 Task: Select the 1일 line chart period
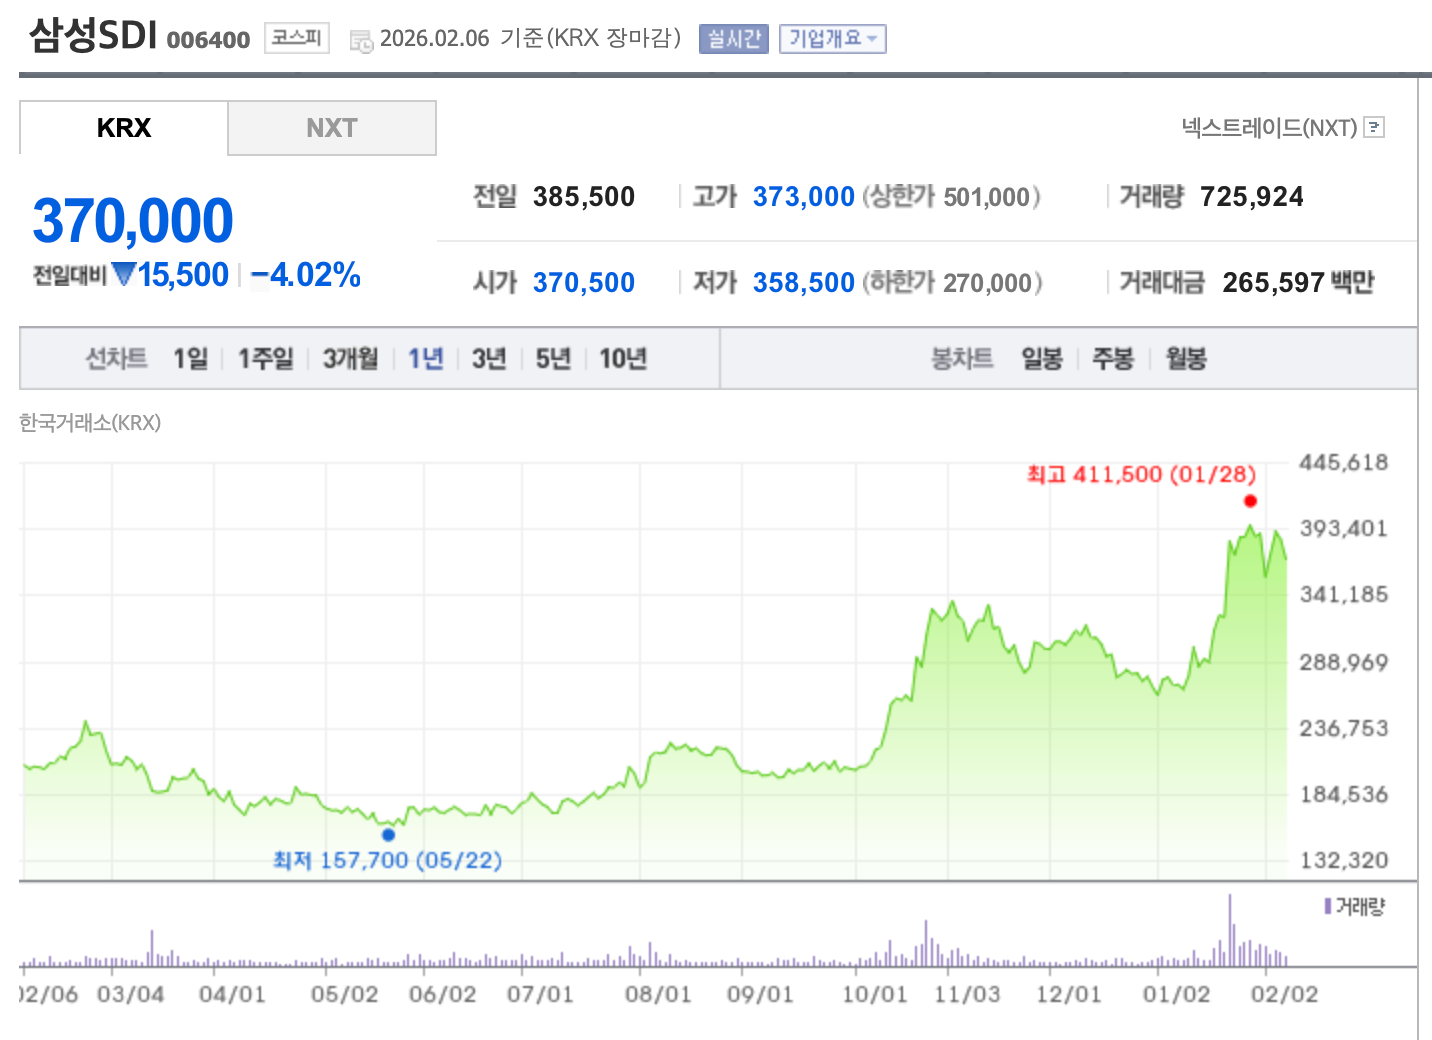191,358
